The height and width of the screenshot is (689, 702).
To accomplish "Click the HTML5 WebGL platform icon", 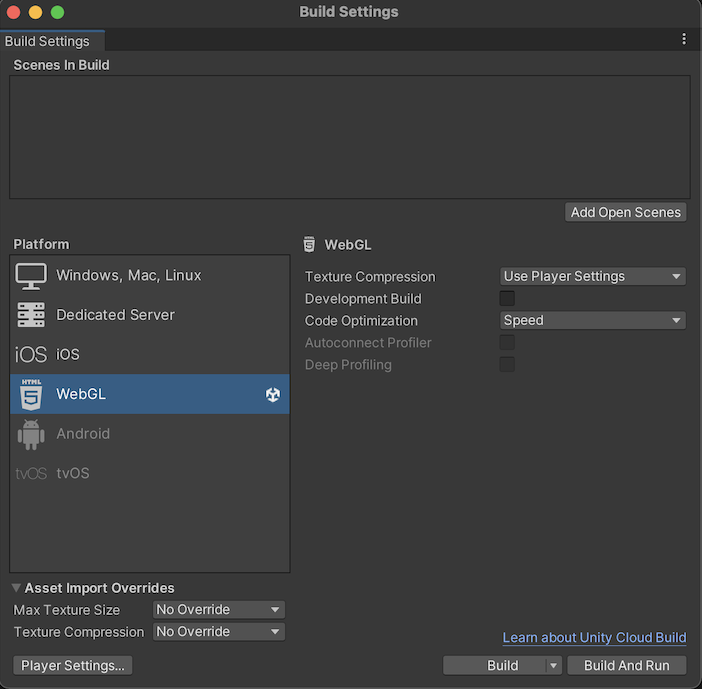I will click(31, 394).
